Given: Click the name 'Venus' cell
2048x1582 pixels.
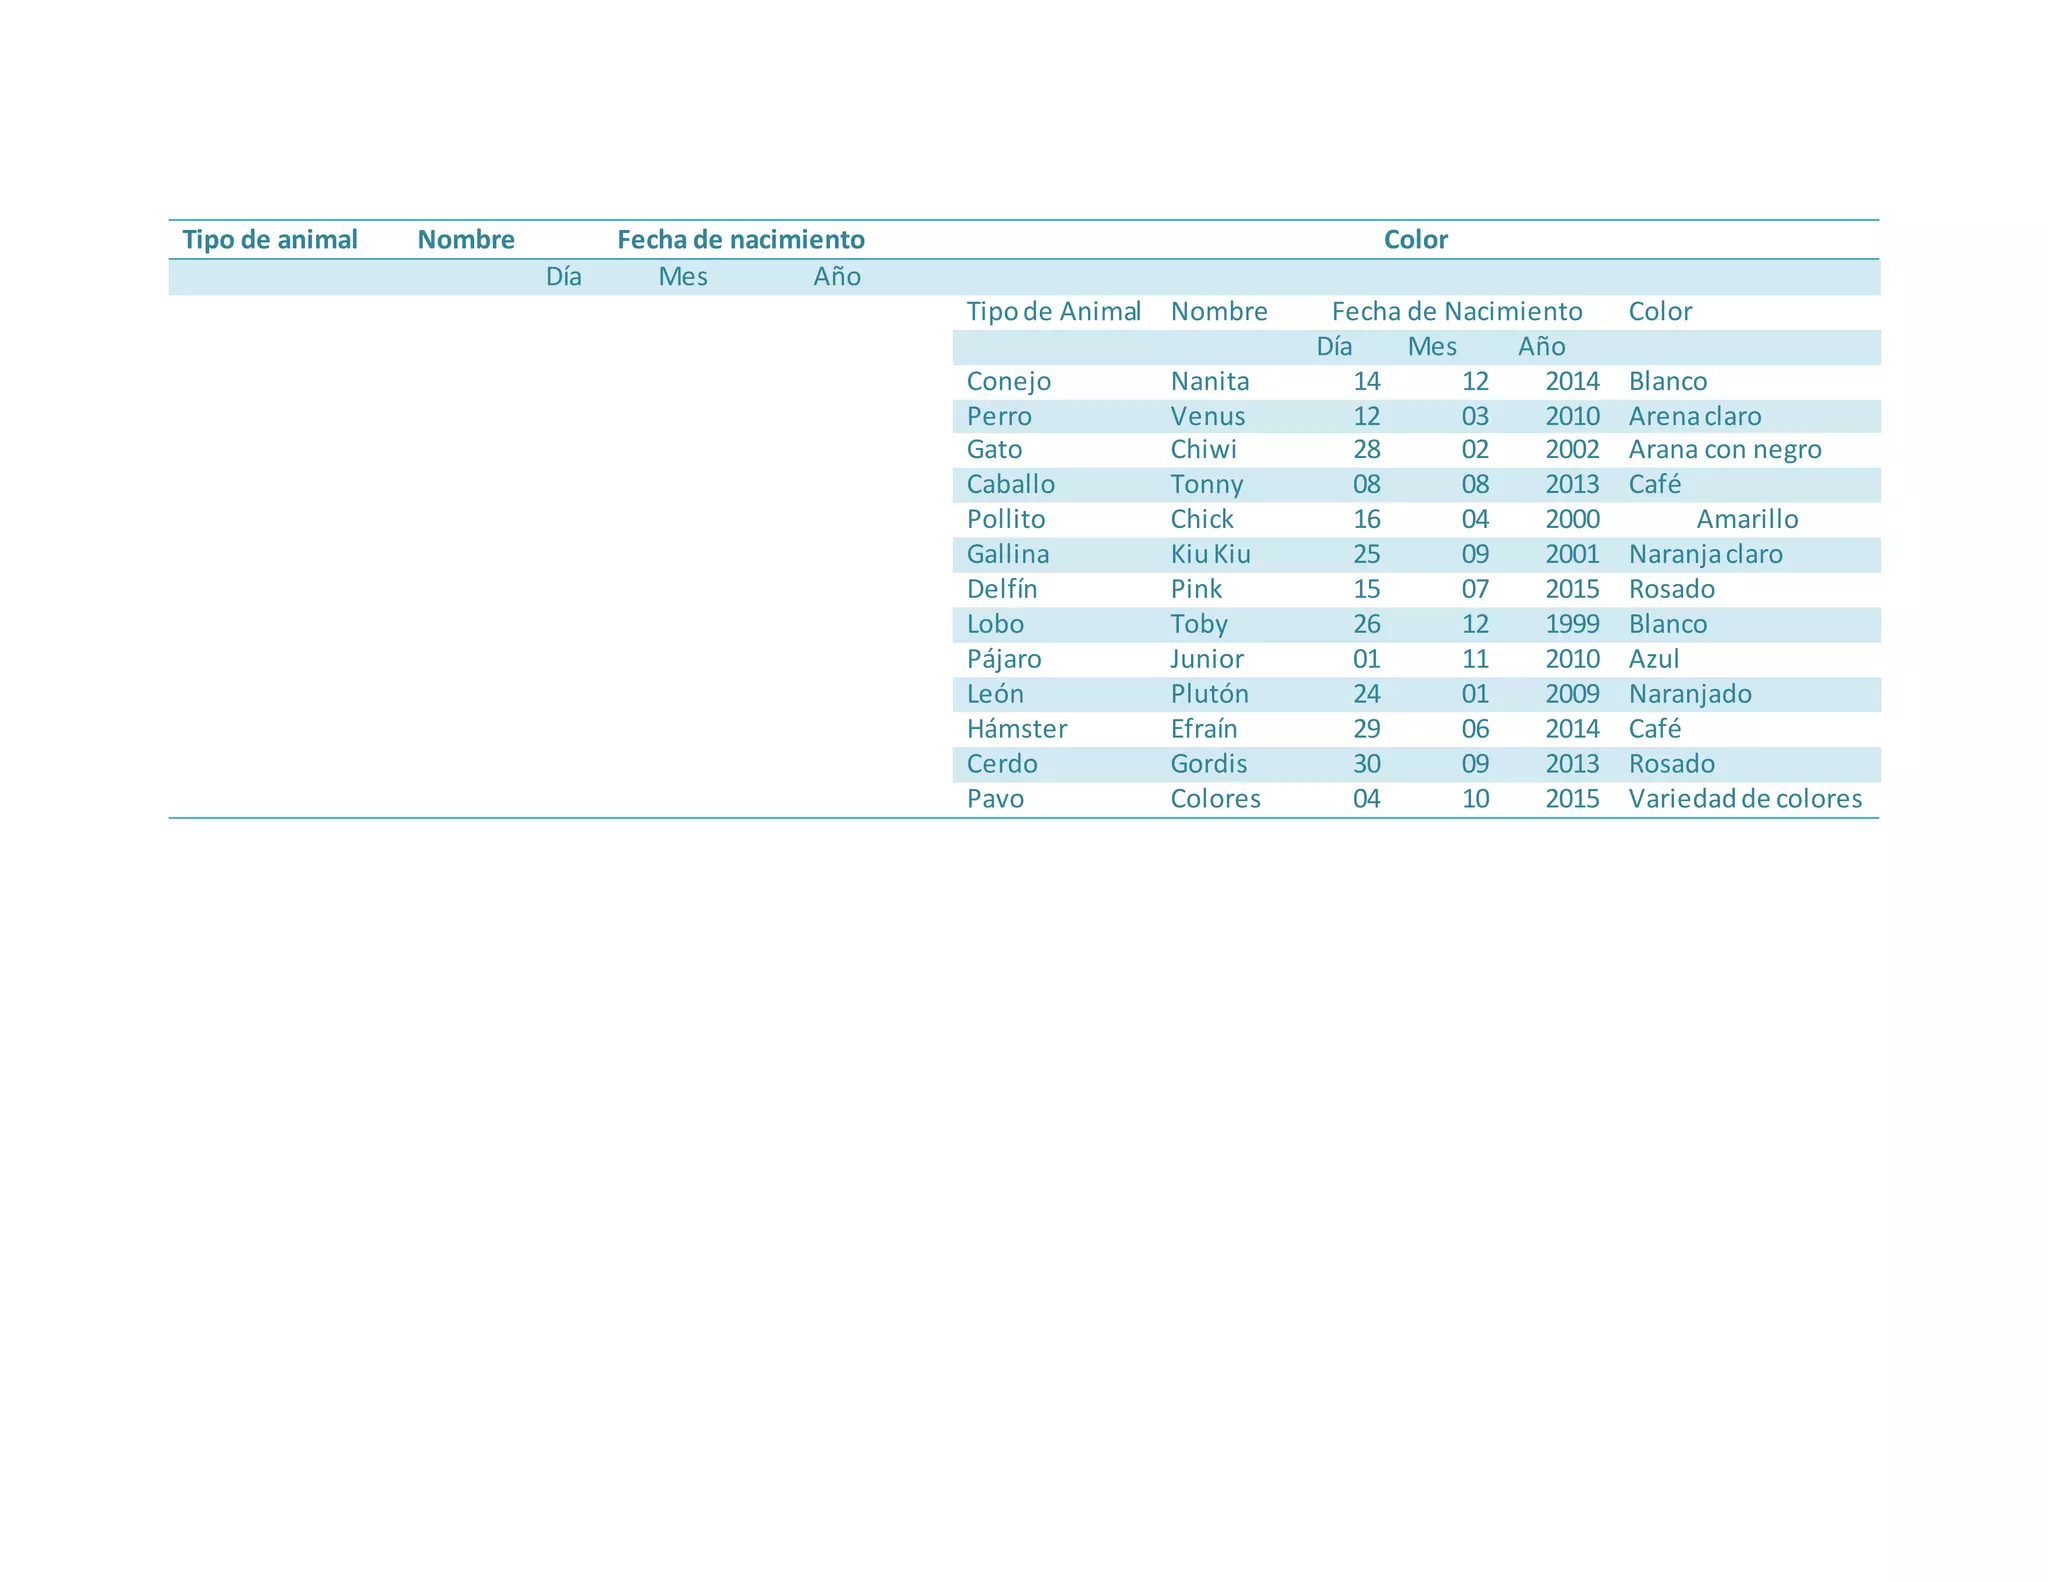Looking at the screenshot, I should point(1207,416).
